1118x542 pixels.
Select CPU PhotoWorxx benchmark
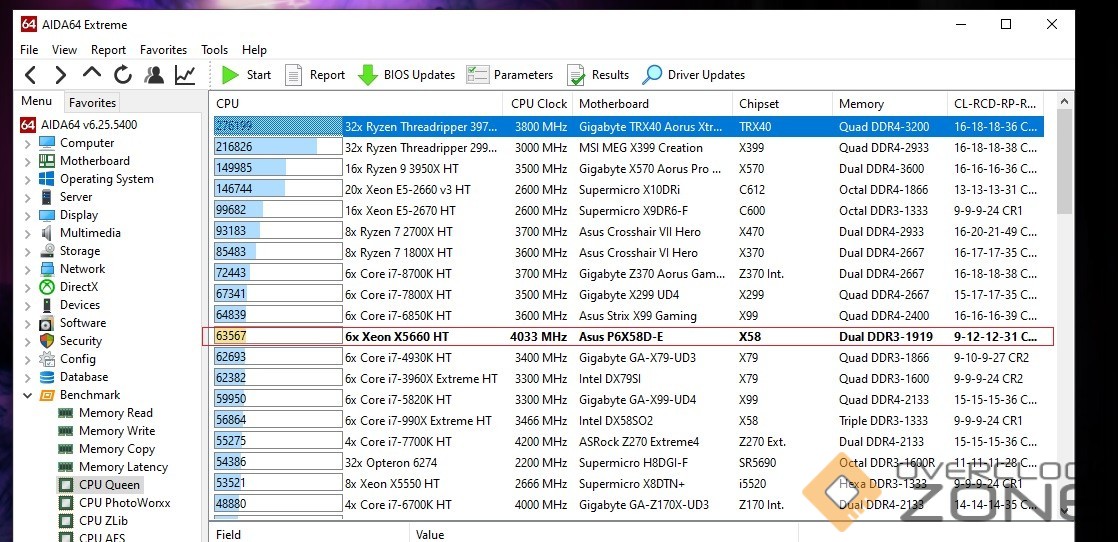(114, 503)
